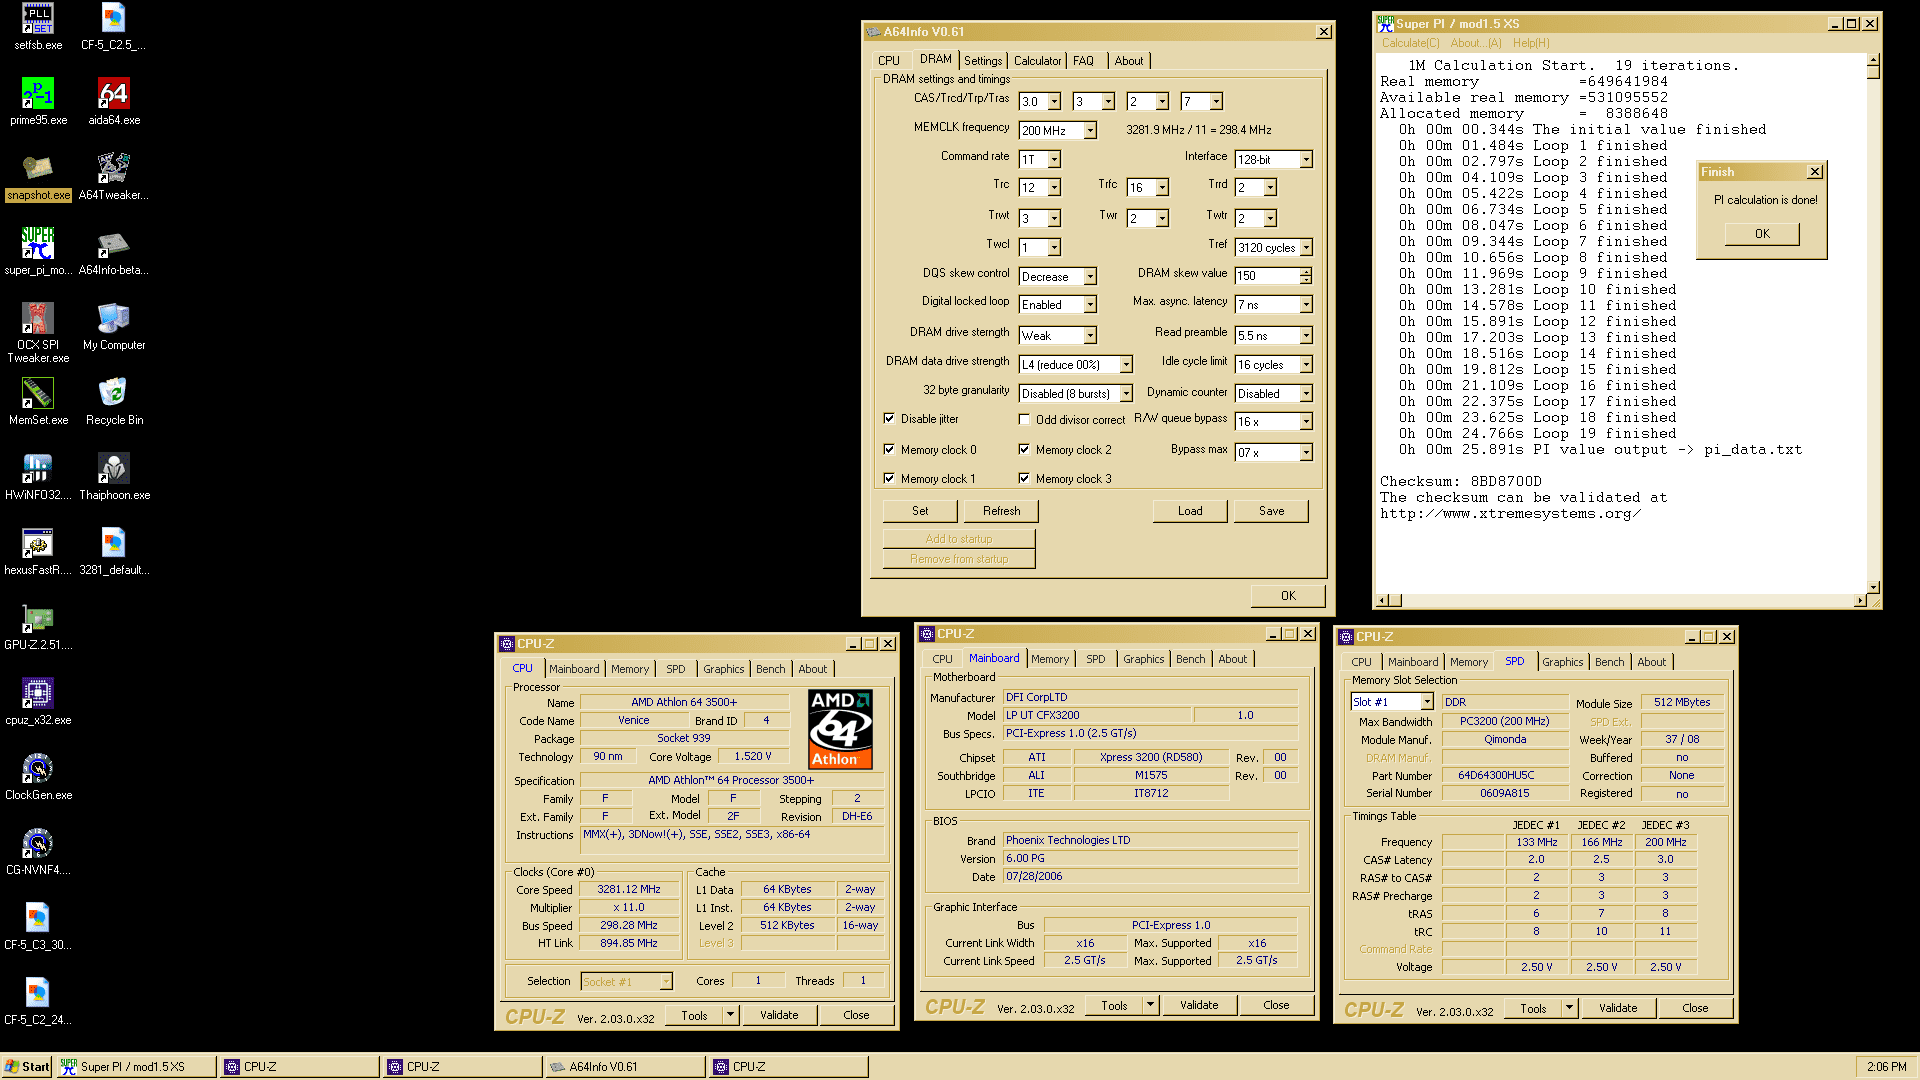Launch GPU-Z.2.51 desktop icon
Screen dimensions: 1920x1080
tap(38, 627)
